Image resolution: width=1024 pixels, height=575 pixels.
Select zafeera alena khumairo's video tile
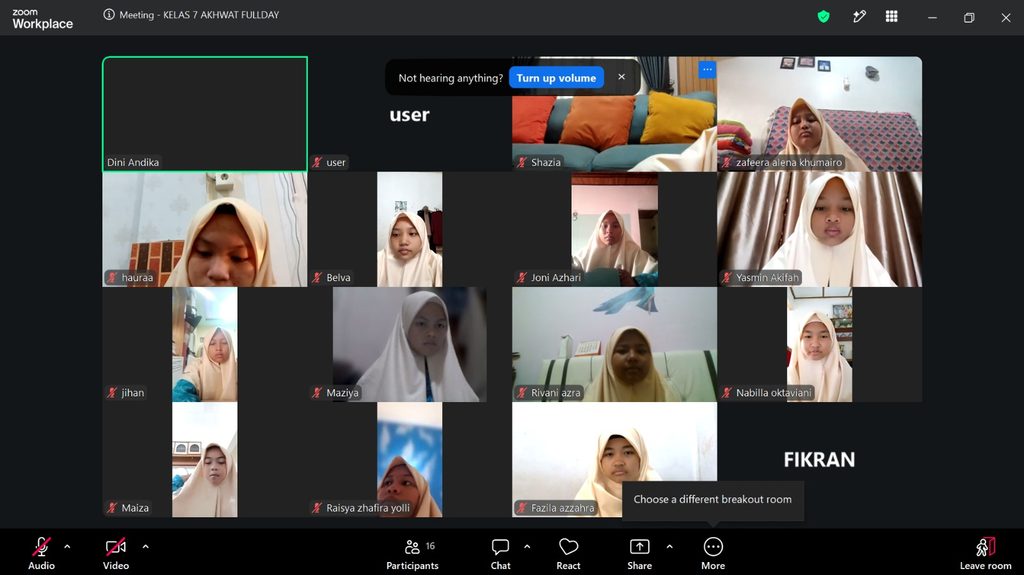(820, 114)
